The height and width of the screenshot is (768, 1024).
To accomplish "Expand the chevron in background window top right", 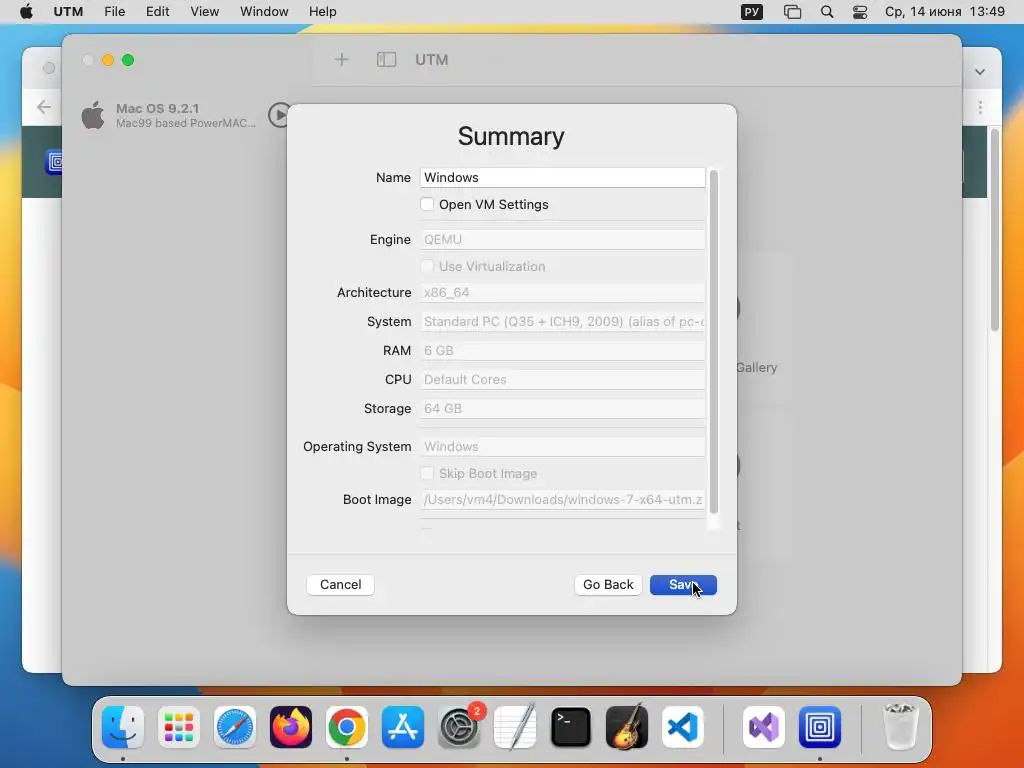I will point(980,72).
